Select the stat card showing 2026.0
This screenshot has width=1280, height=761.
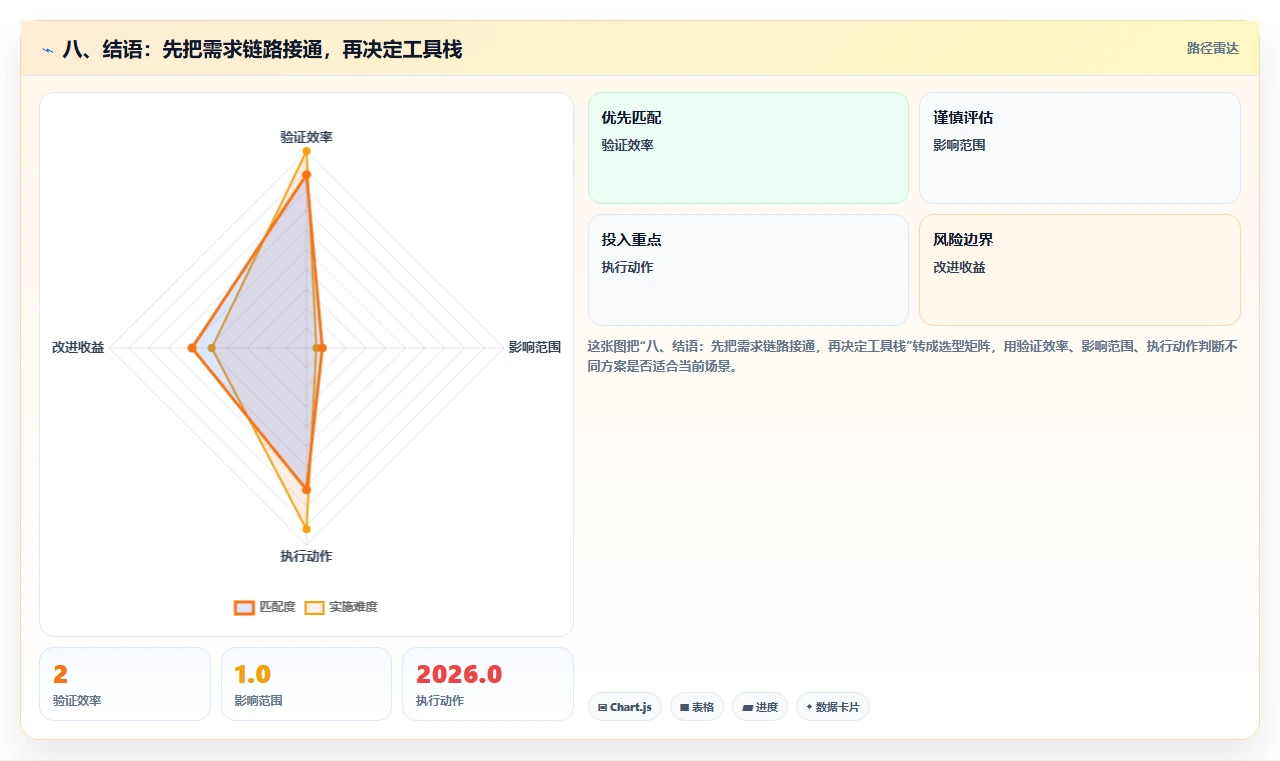point(488,684)
